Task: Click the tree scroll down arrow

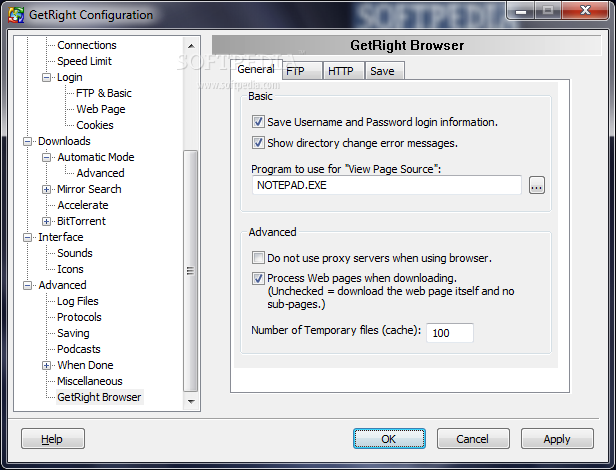Action: coord(191,401)
